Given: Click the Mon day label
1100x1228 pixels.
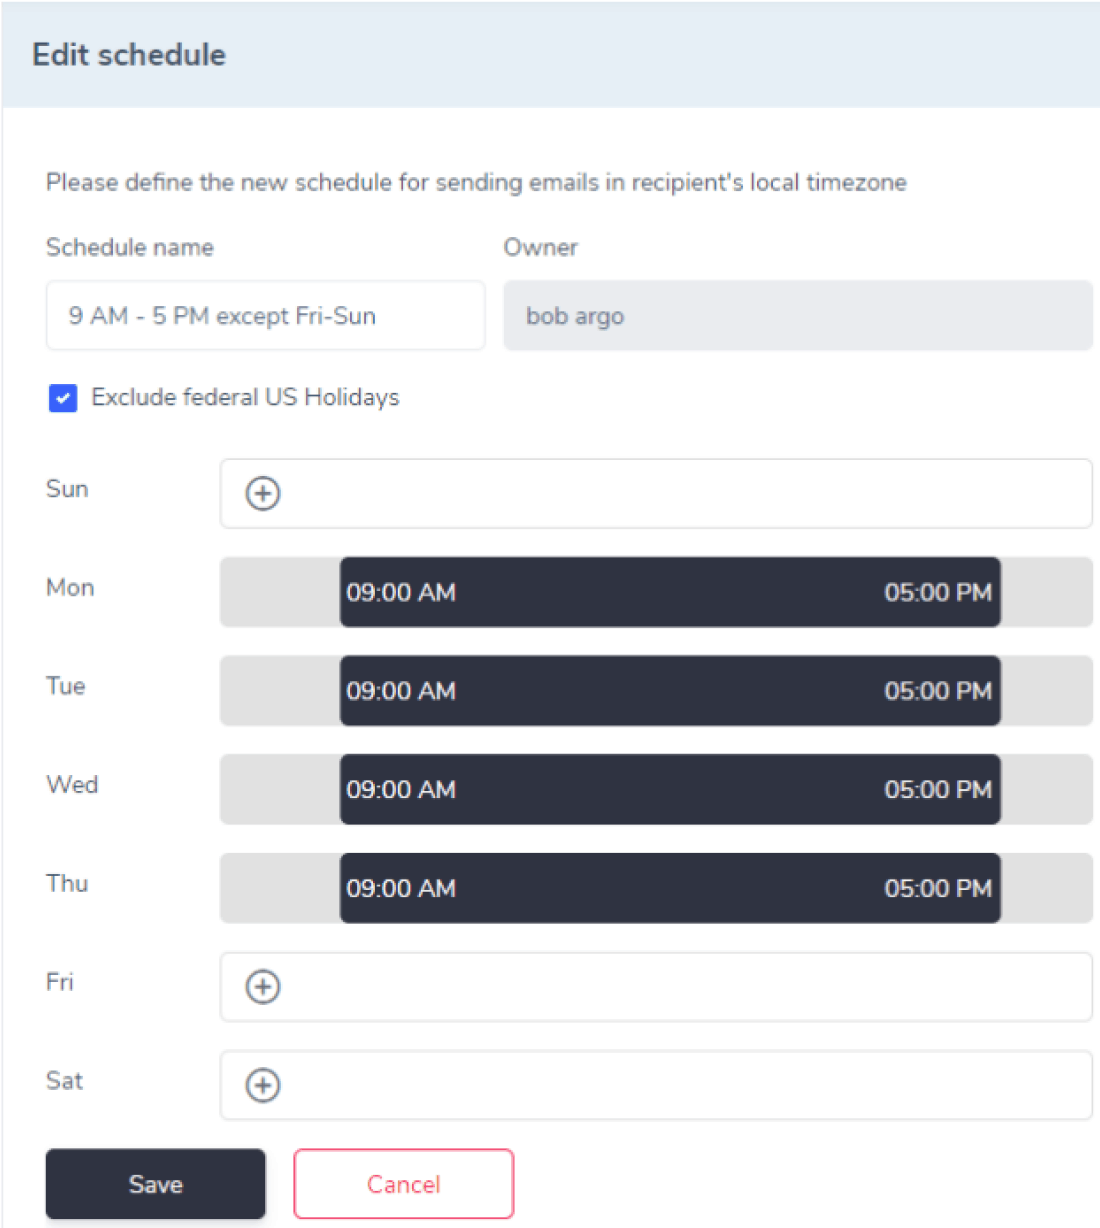Looking at the screenshot, I should pyautogui.click(x=68, y=588).
